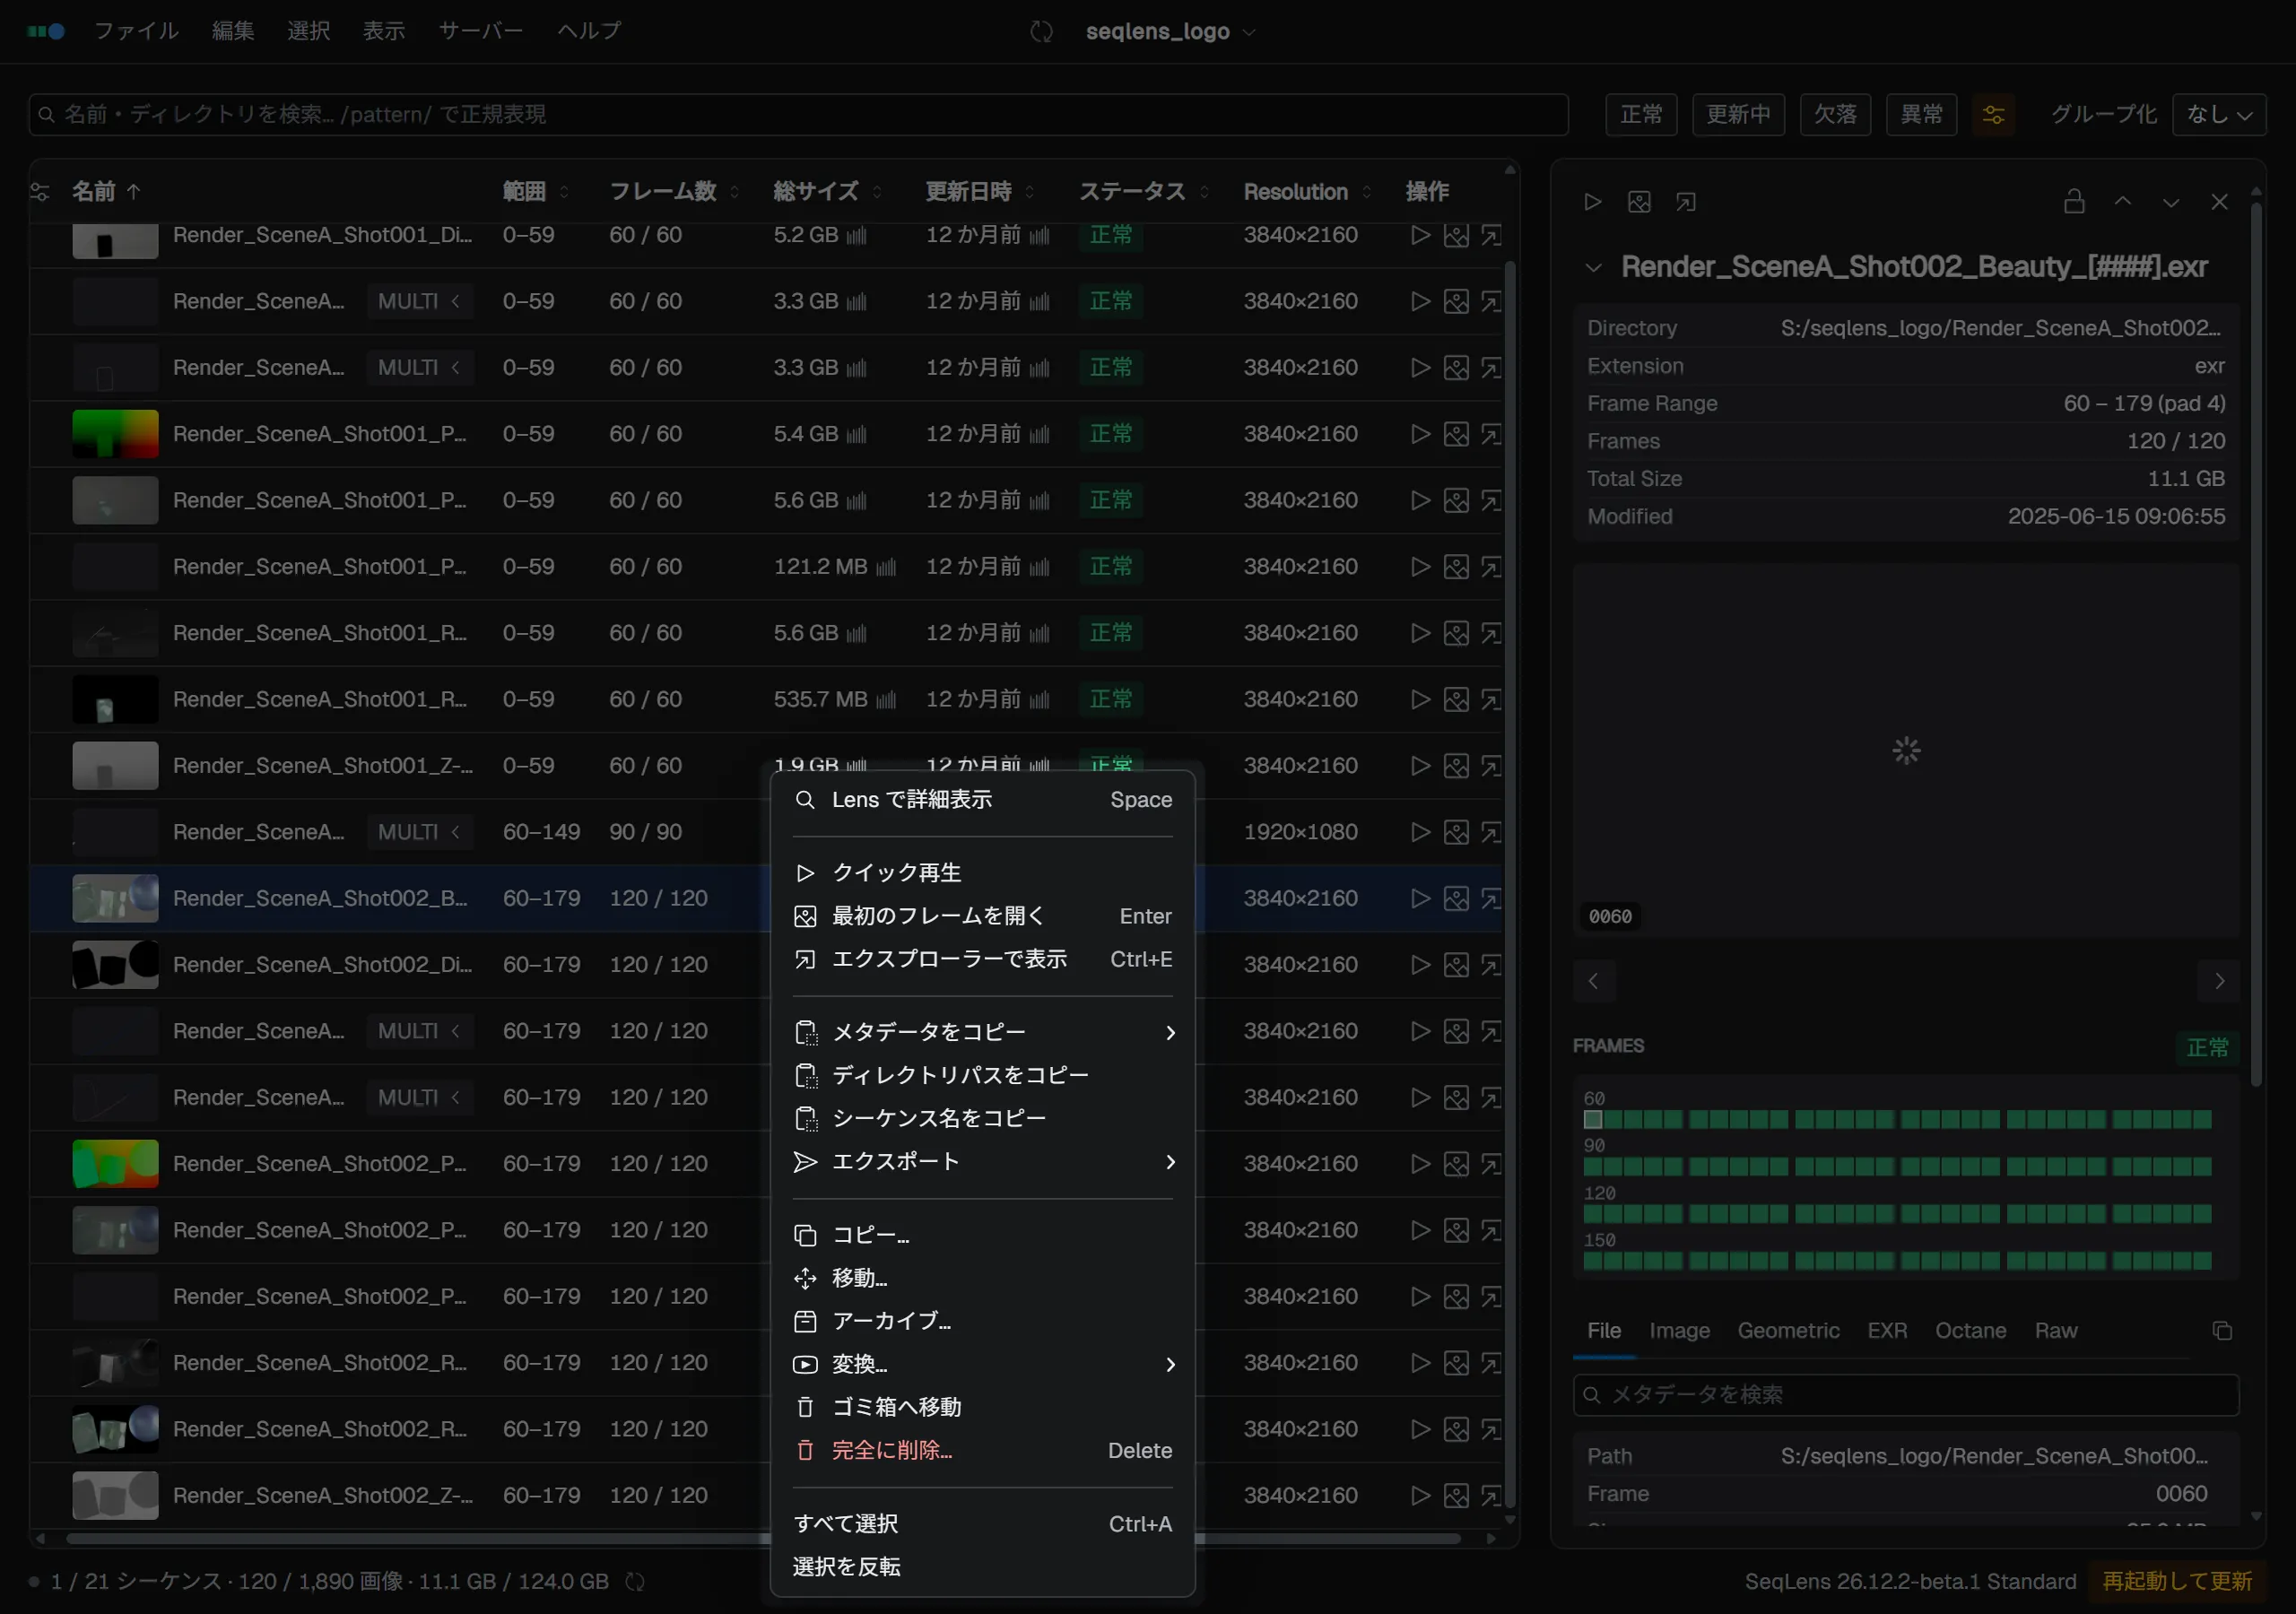The image size is (2296, 1614).
Task: Play the Render_SceneA_Shot001_Z row sequence
Action: coord(1419,765)
